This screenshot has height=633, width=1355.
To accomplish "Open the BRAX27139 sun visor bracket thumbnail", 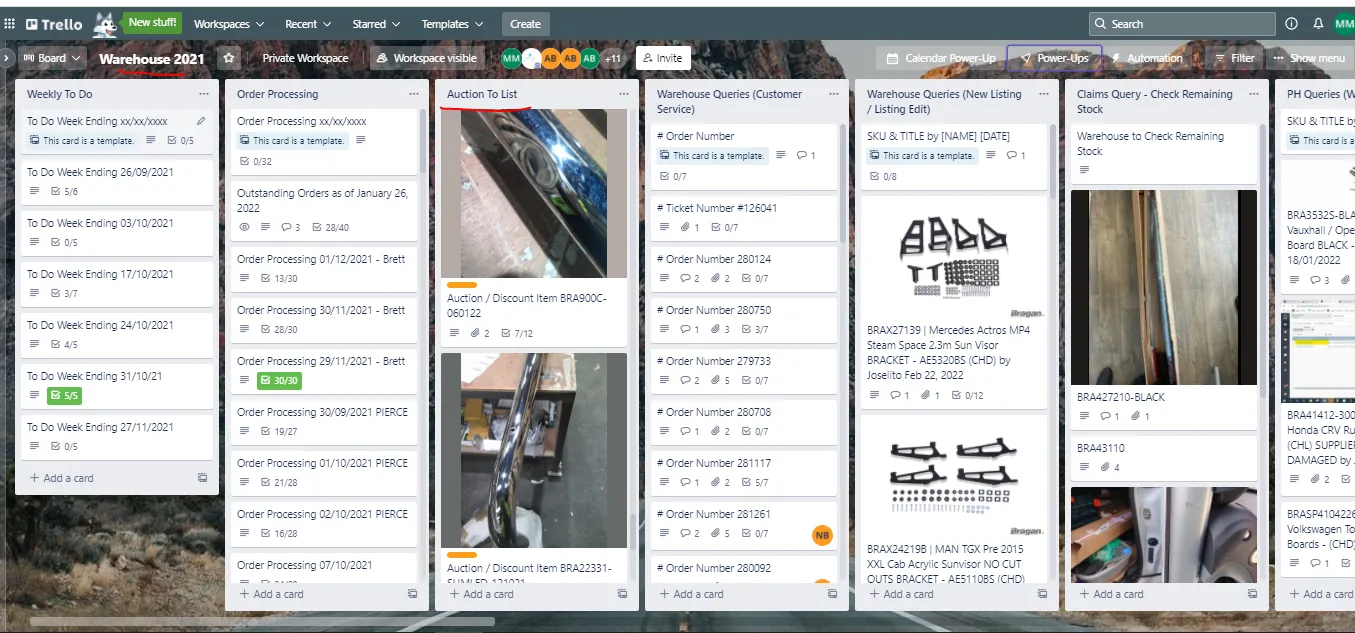I will point(953,256).
